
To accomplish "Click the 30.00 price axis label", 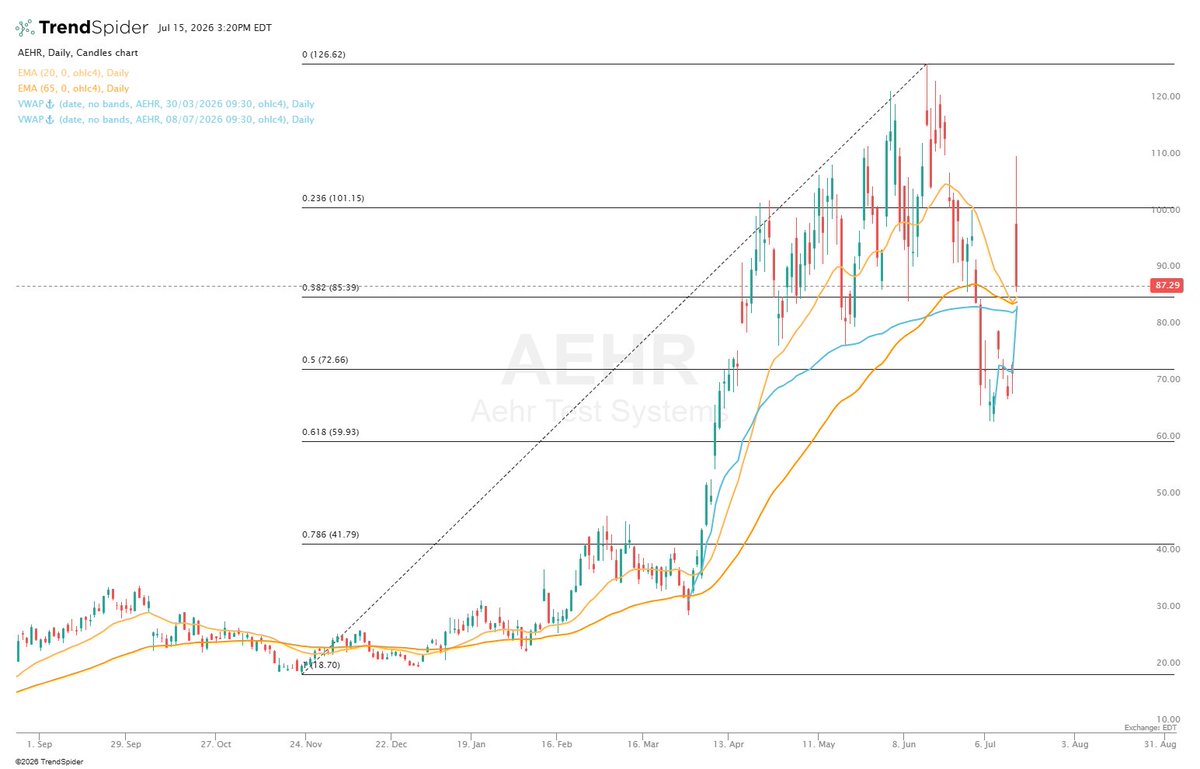I will [1168, 606].
